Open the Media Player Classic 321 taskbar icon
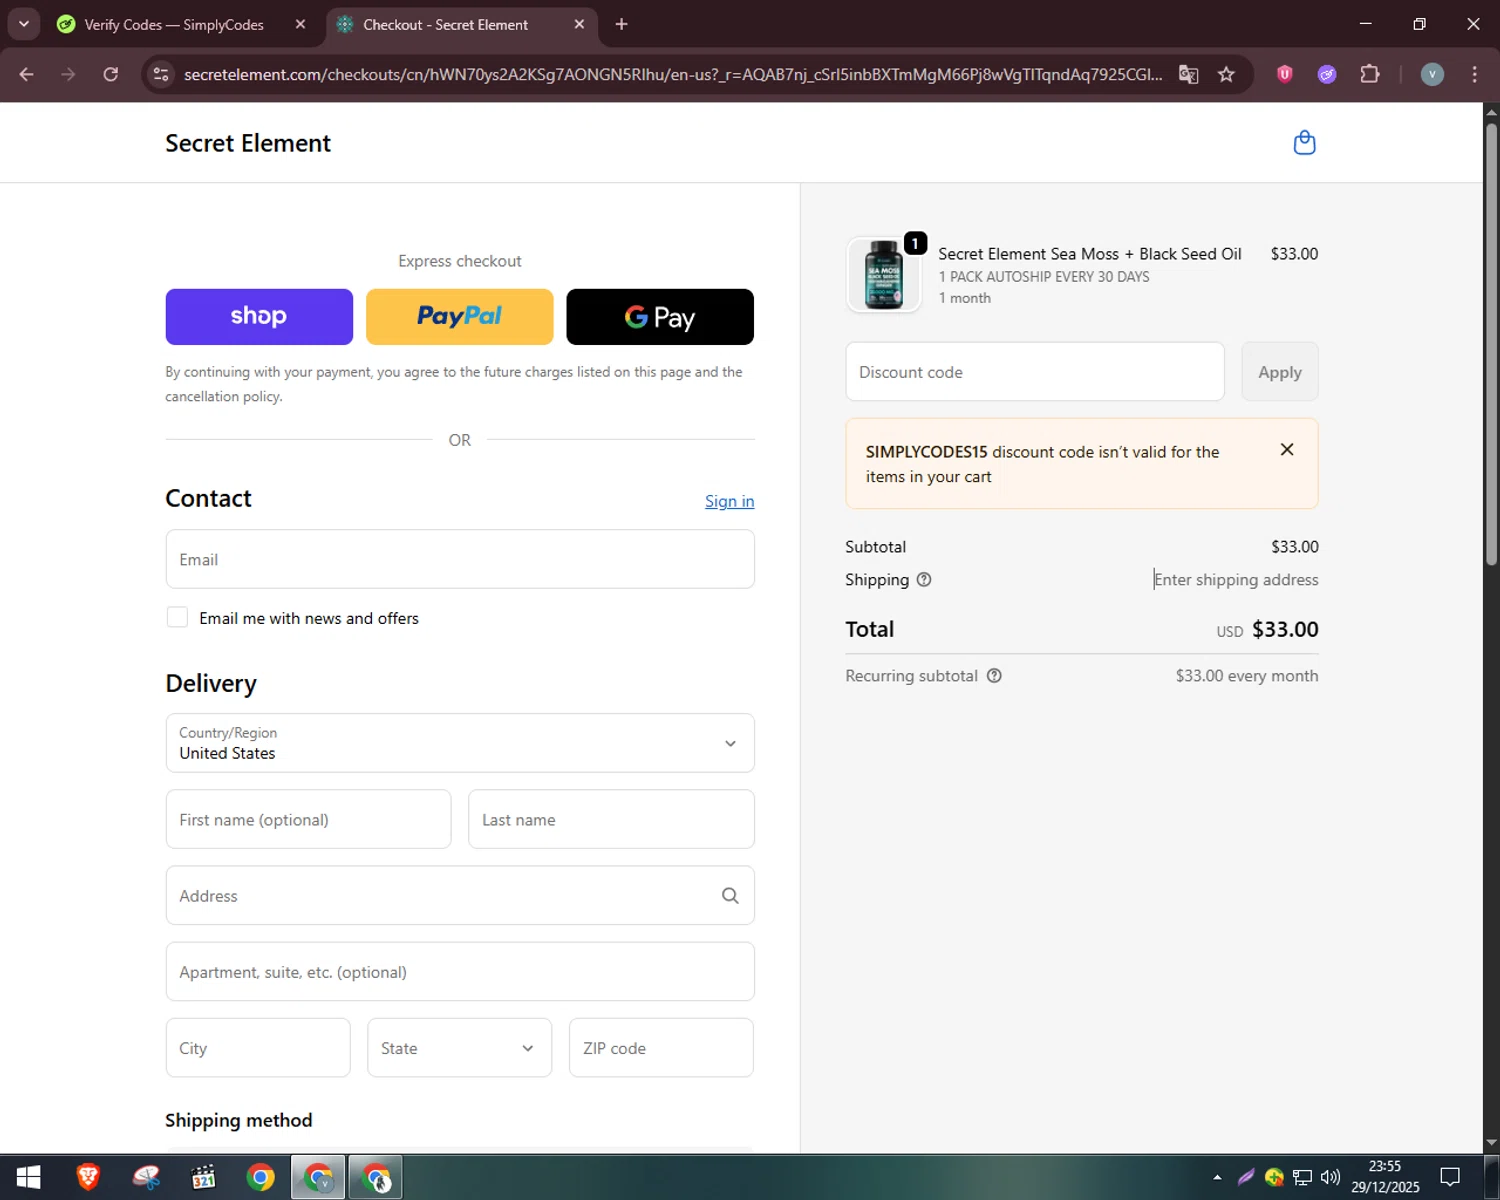Image resolution: width=1500 pixels, height=1200 pixels. (x=203, y=1177)
